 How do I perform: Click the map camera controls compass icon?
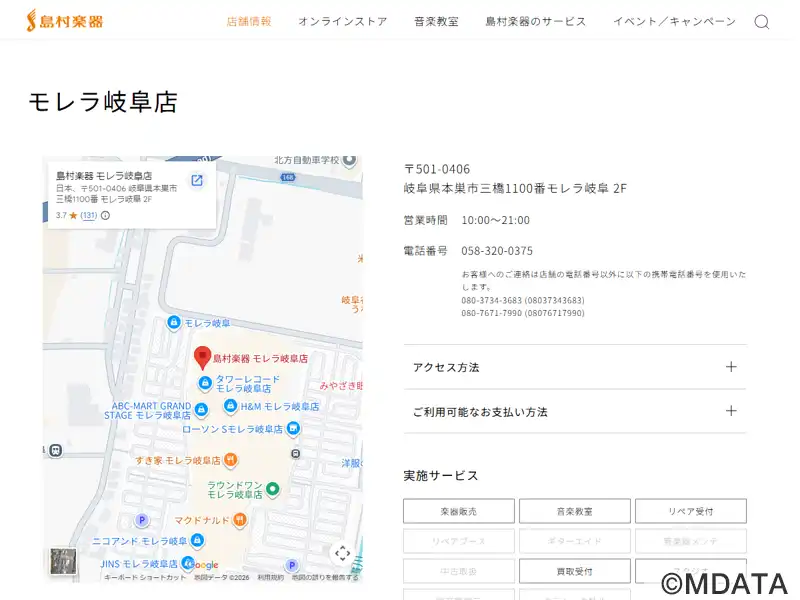(x=342, y=553)
